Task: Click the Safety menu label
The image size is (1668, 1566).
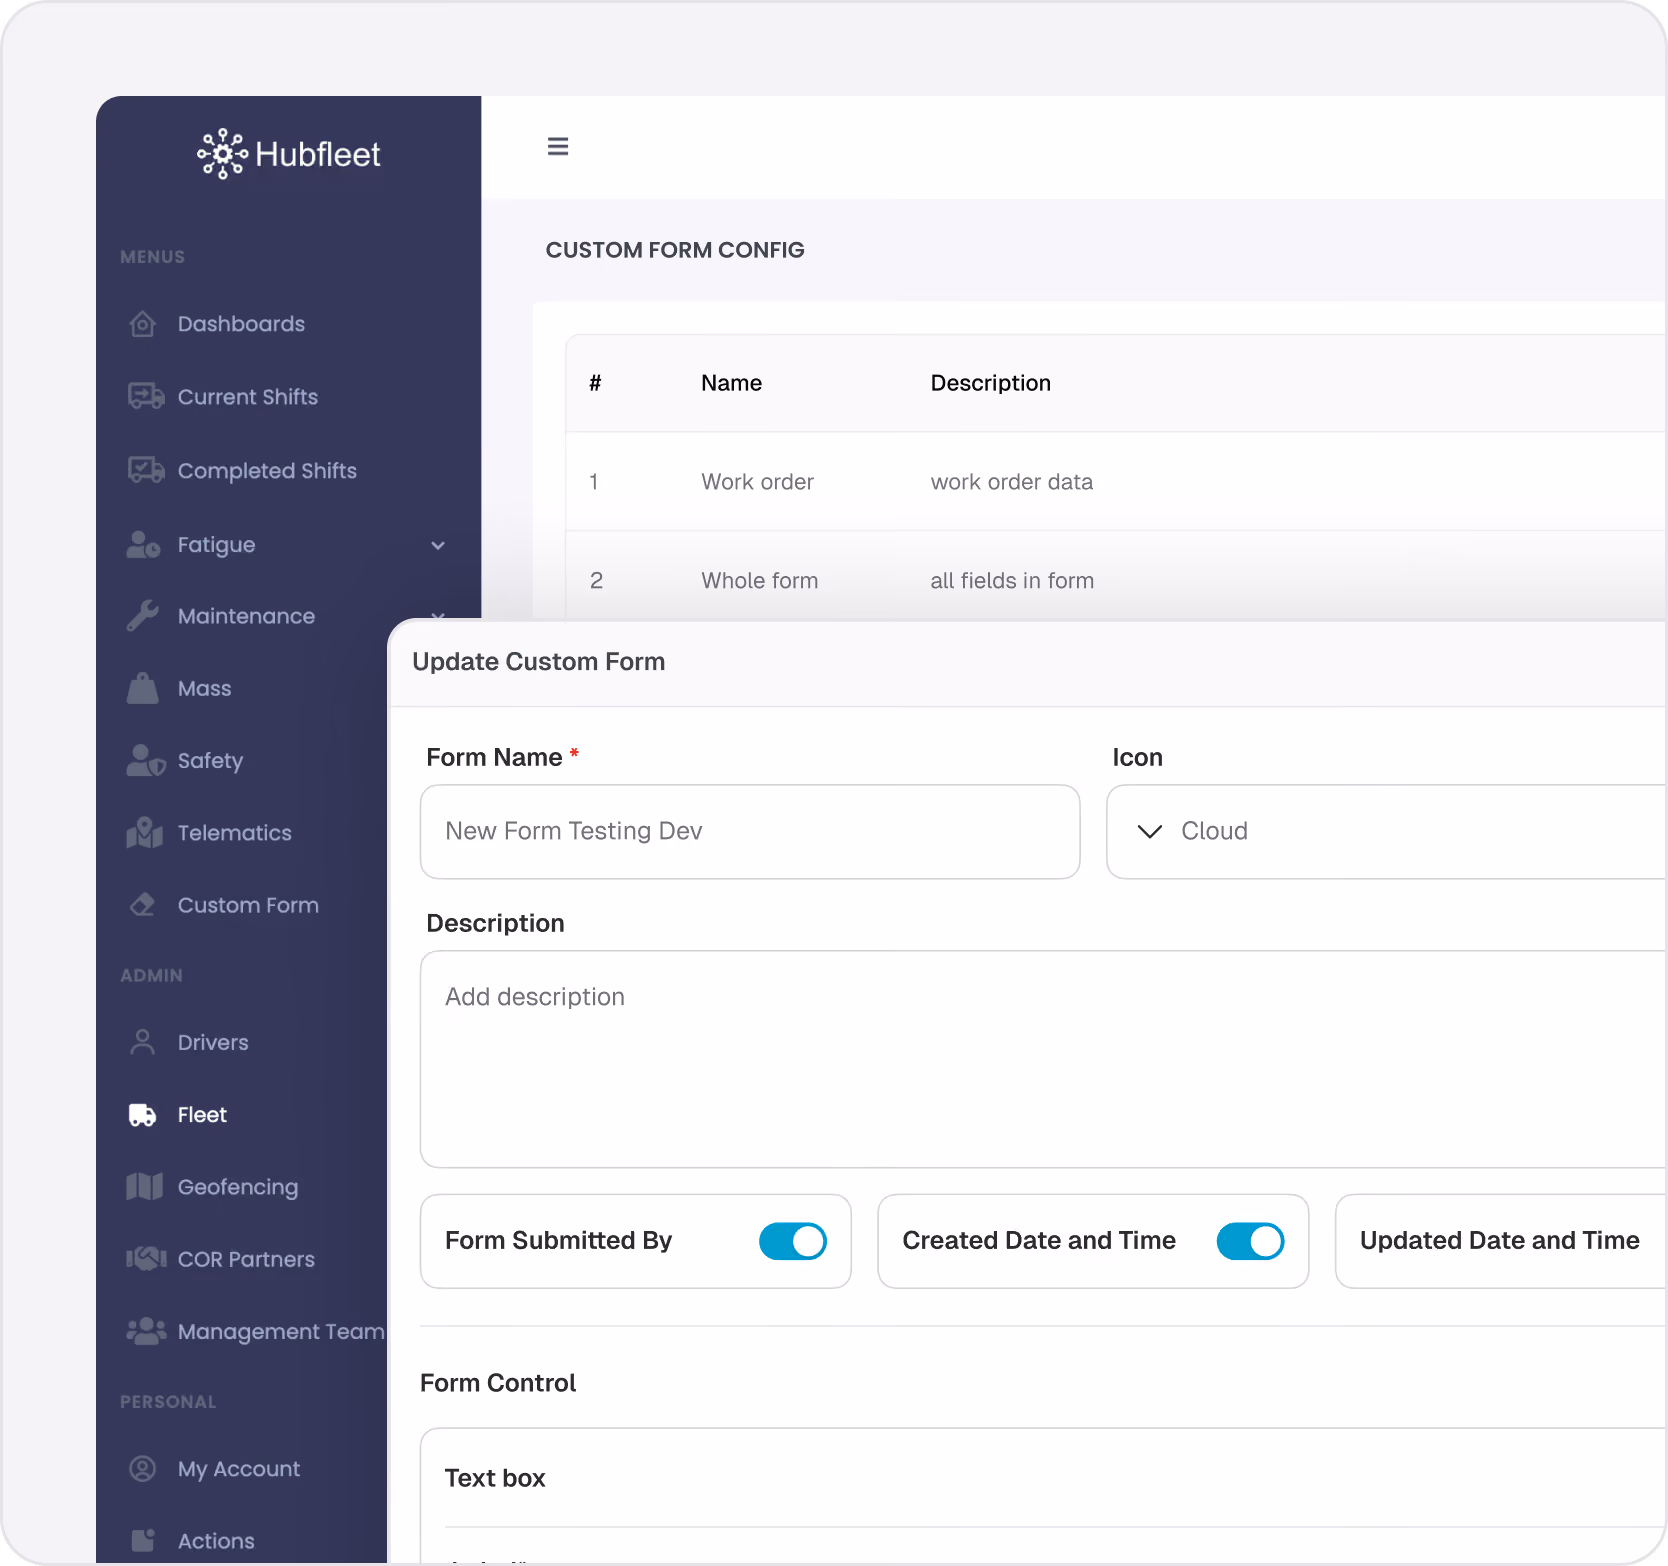Action: point(210,761)
